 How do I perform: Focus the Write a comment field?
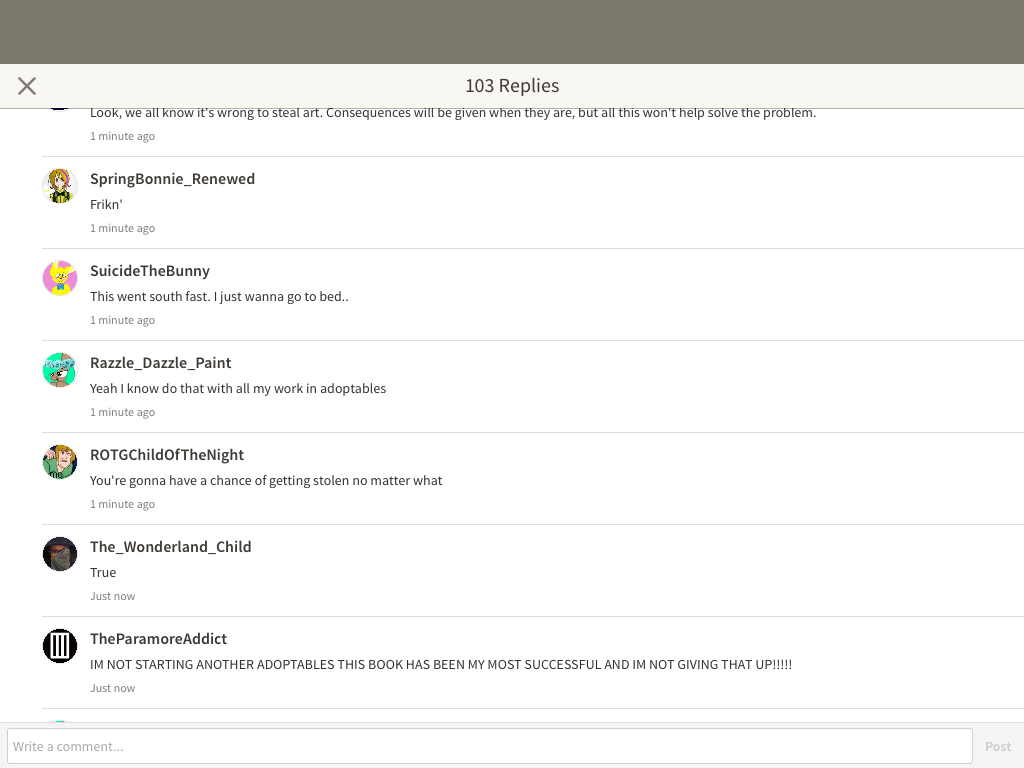coord(490,746)
